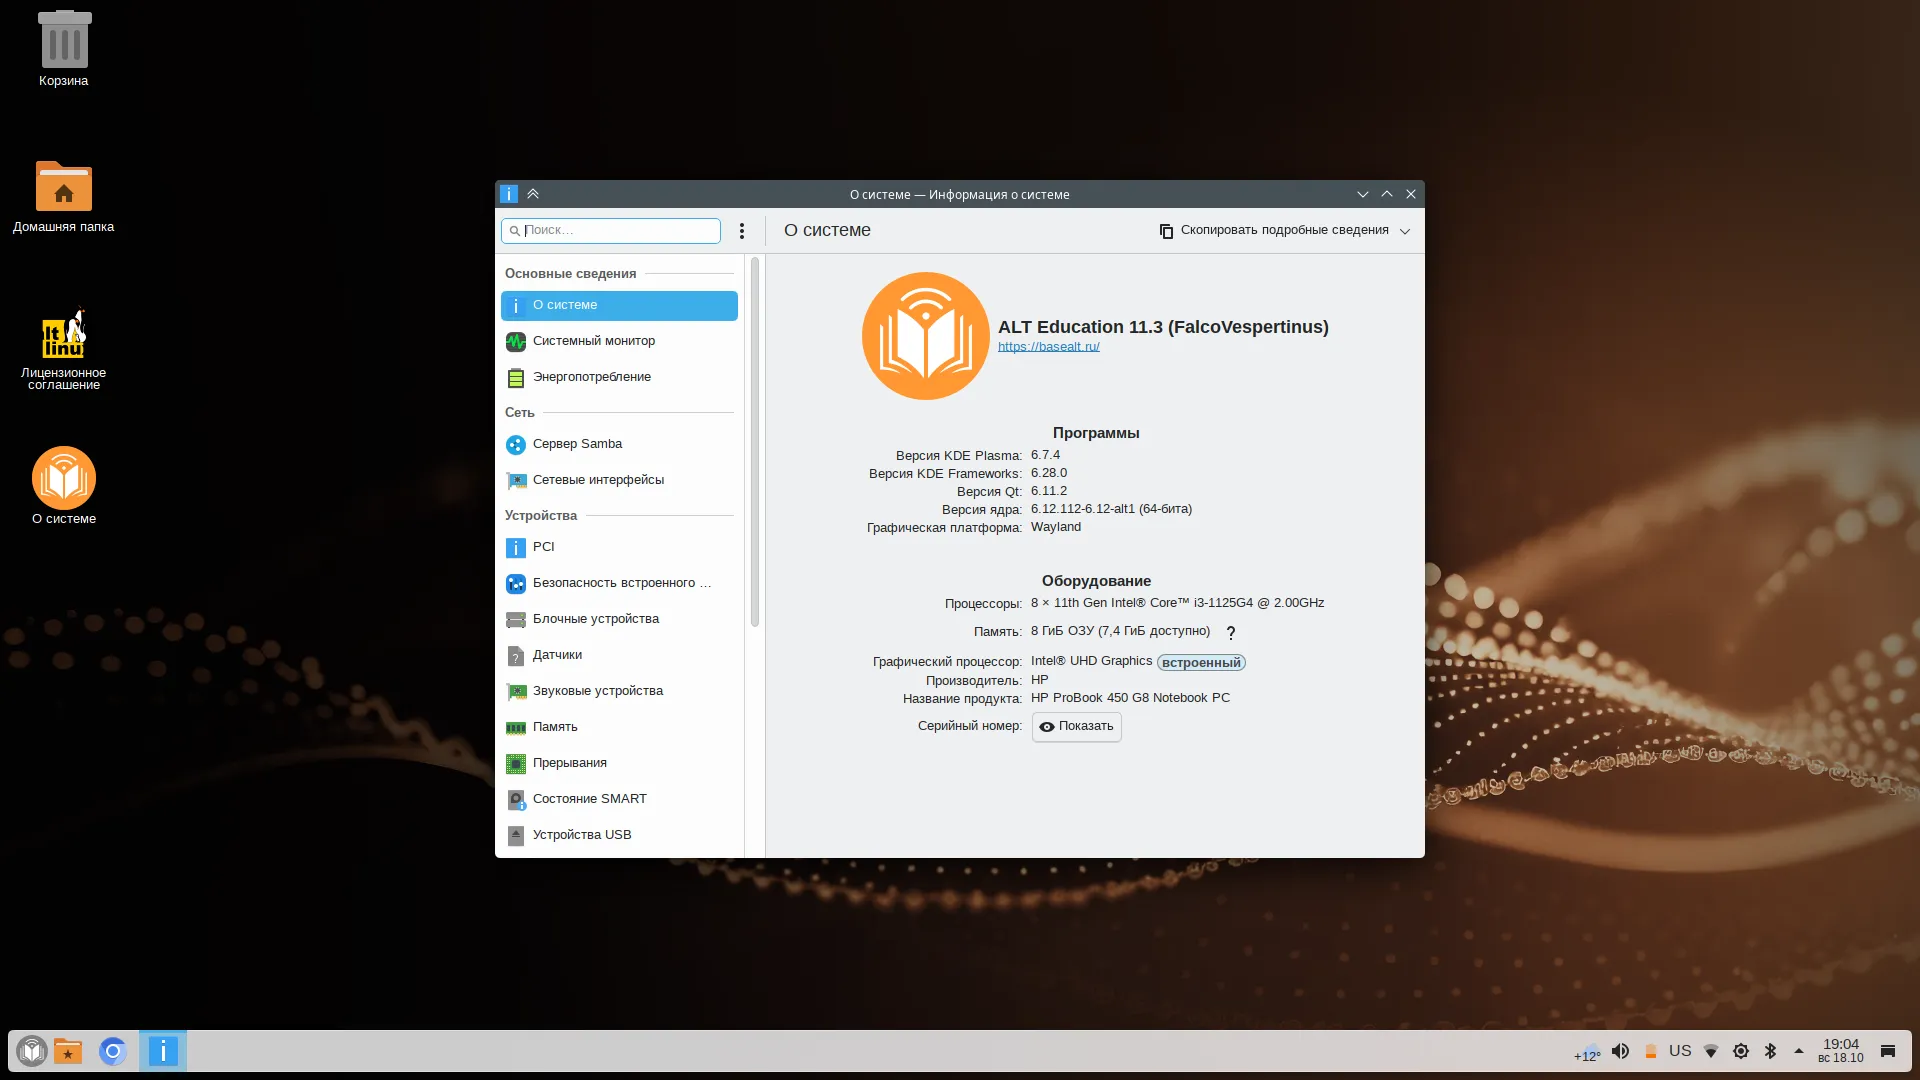Open Состояние SMART page

(x=619, y=799)
